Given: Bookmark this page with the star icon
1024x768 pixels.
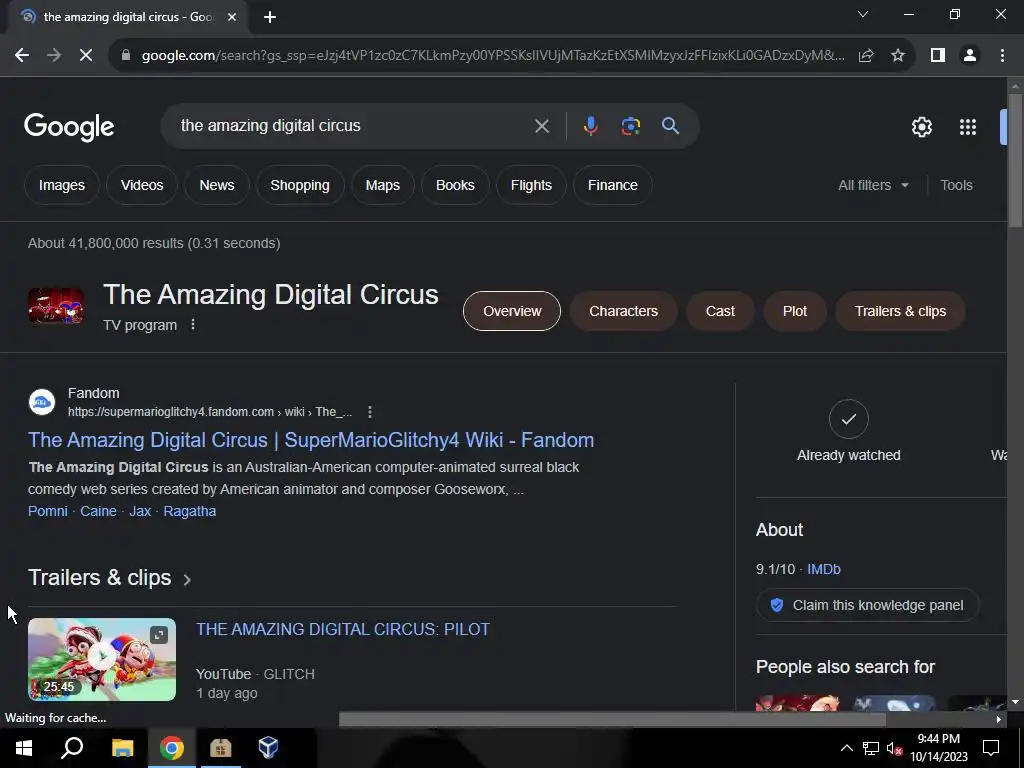Looking at the screenshot, I should point(898,56).
